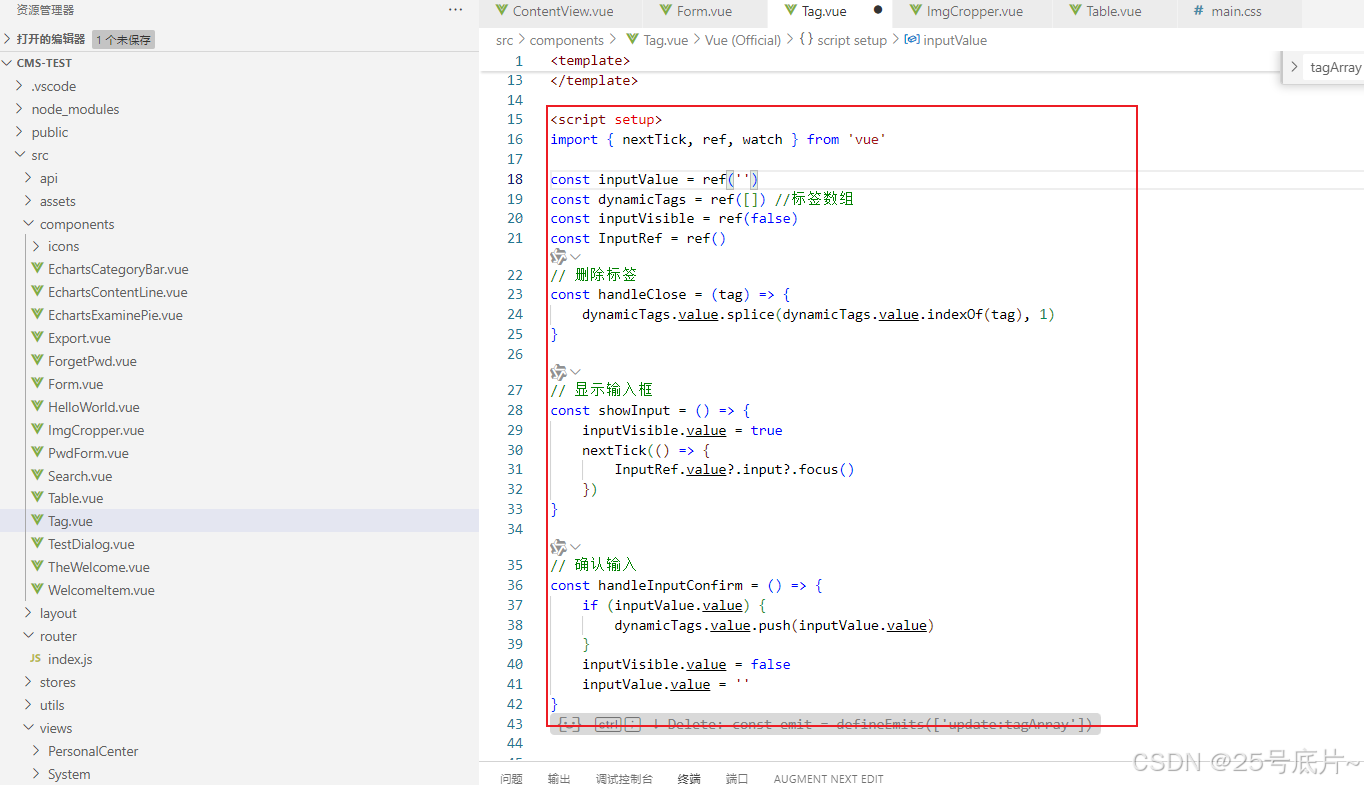Select Tag.vue in the file tree
This screenshot has height=785, width=1364.
(70, 521)
